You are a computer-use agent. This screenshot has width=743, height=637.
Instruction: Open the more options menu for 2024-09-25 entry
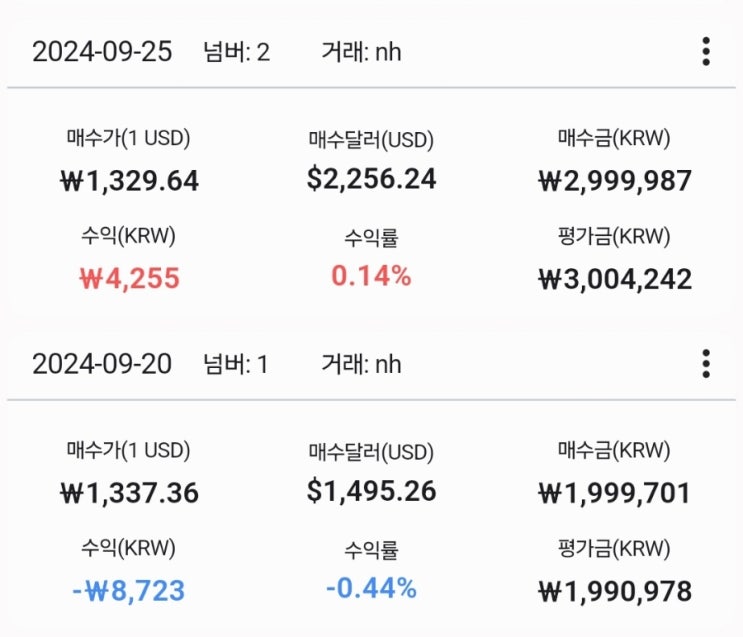click(706, 52)
